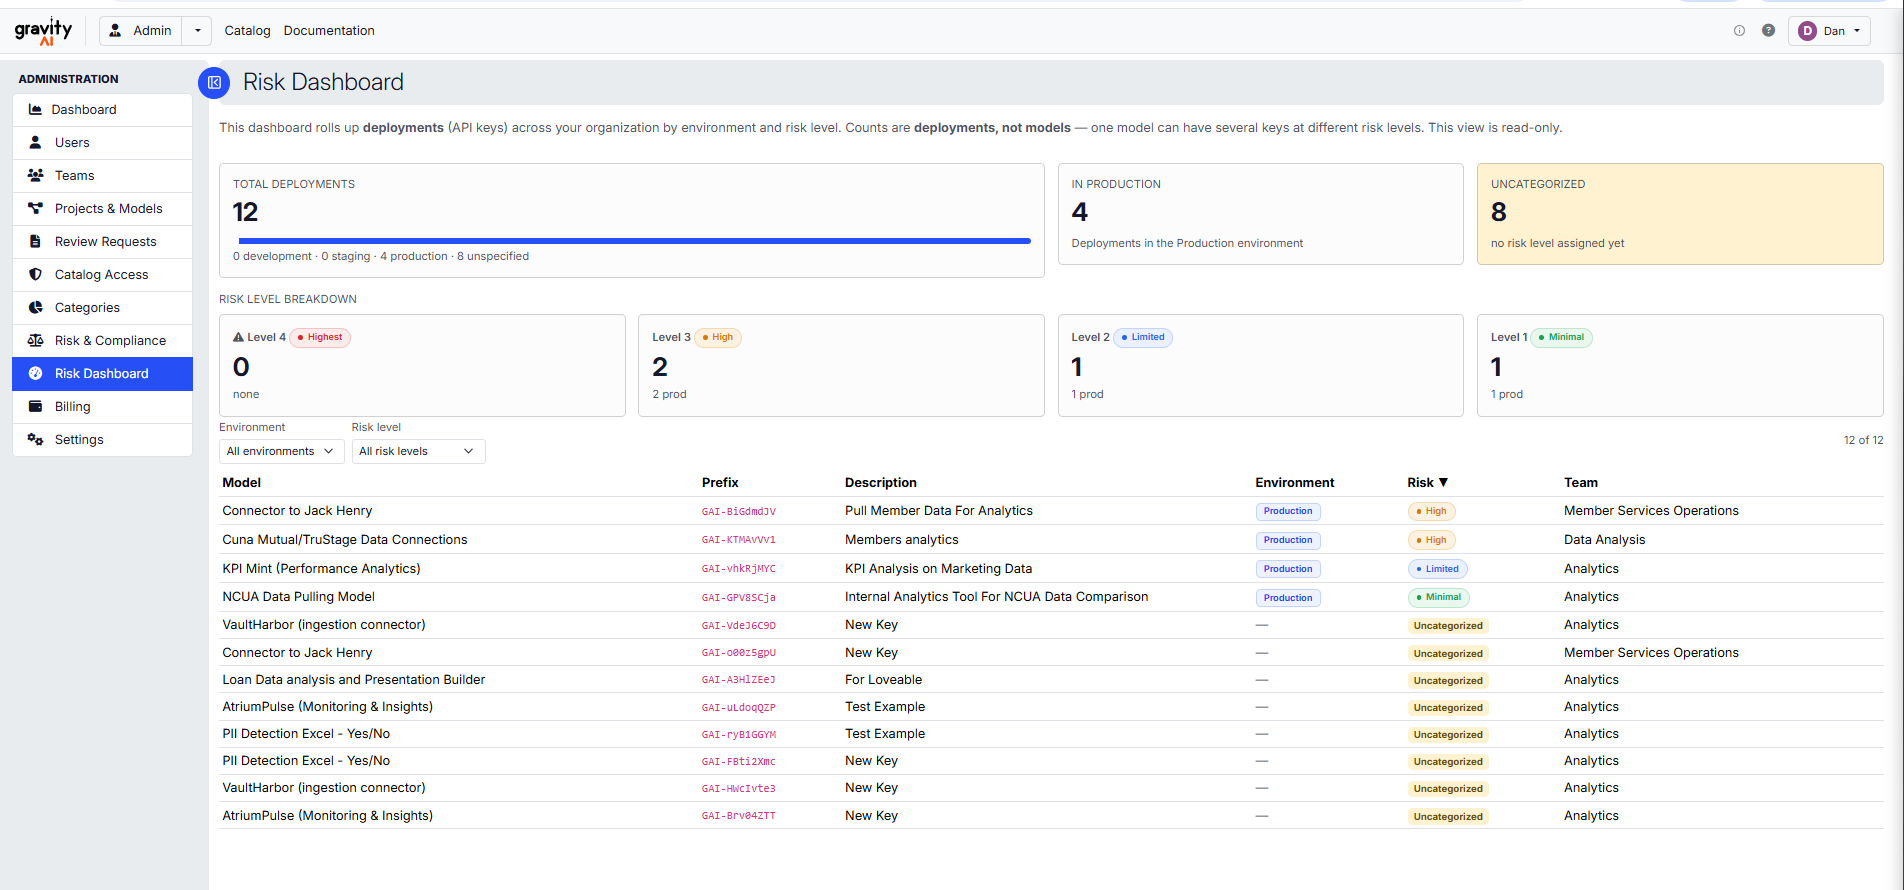The width and height of the screenshot is (1904, 890).
Task: Open Billing page
Action: click(102, 407)
